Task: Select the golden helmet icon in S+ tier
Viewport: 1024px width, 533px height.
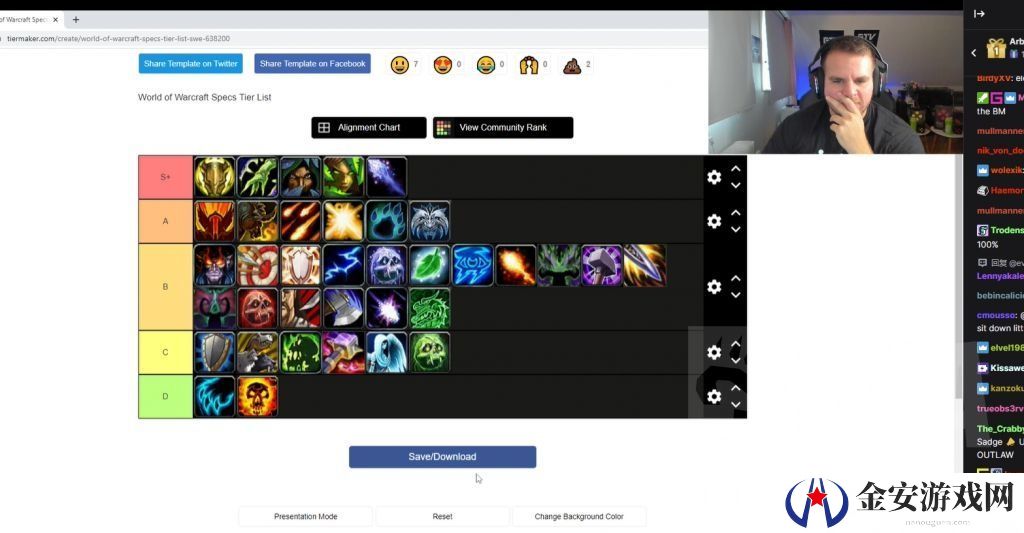Action: pyautogui.click(x=214, y=177)
